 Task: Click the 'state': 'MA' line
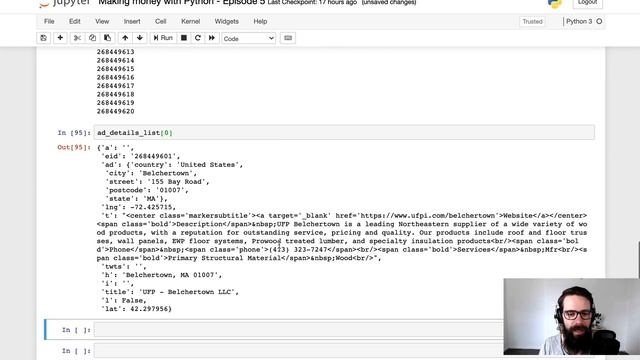pyautogui.click(x=136, y=199)
